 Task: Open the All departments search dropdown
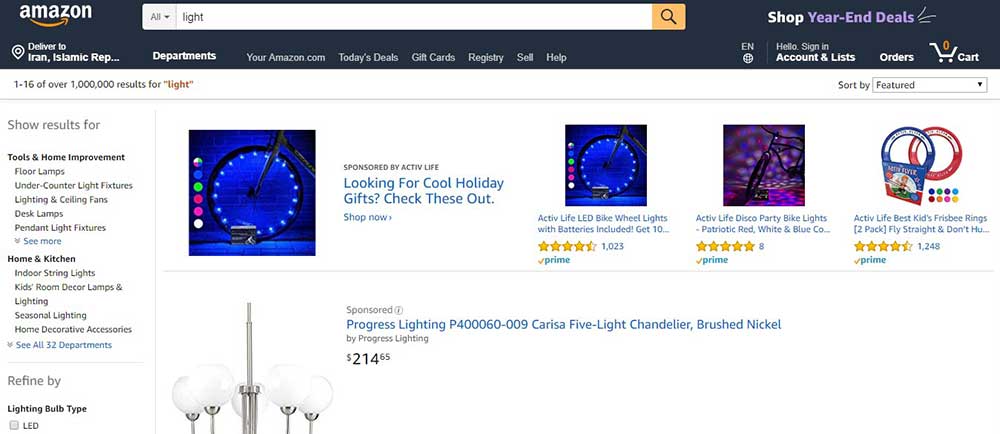tap(159, 17)
